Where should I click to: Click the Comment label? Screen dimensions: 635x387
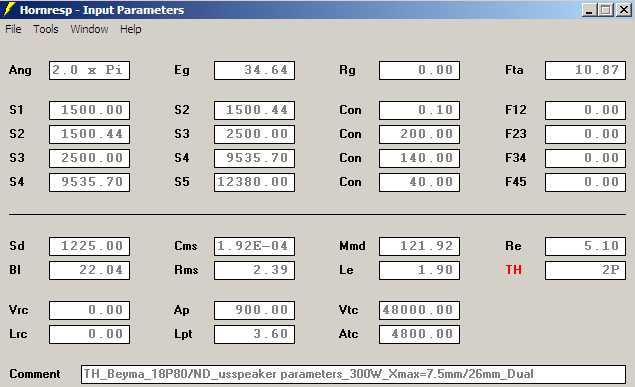click(35, 374)
